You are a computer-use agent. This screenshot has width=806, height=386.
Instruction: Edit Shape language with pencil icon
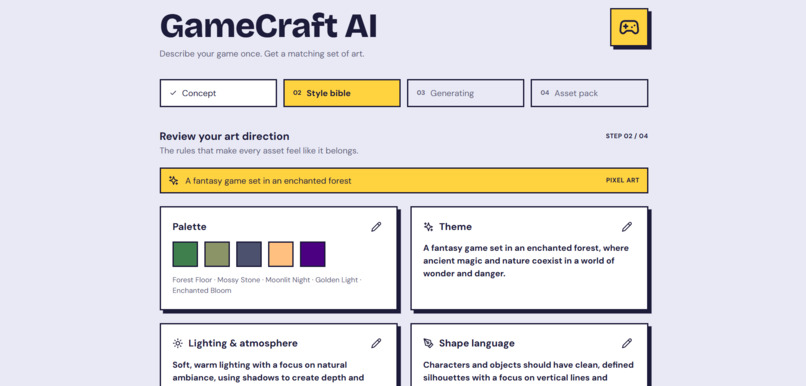tap(627, 343)
